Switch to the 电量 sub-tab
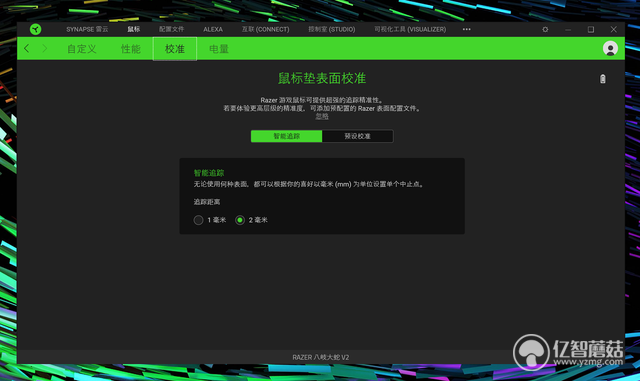Screen dimensions: 640x381 point(219,49)
